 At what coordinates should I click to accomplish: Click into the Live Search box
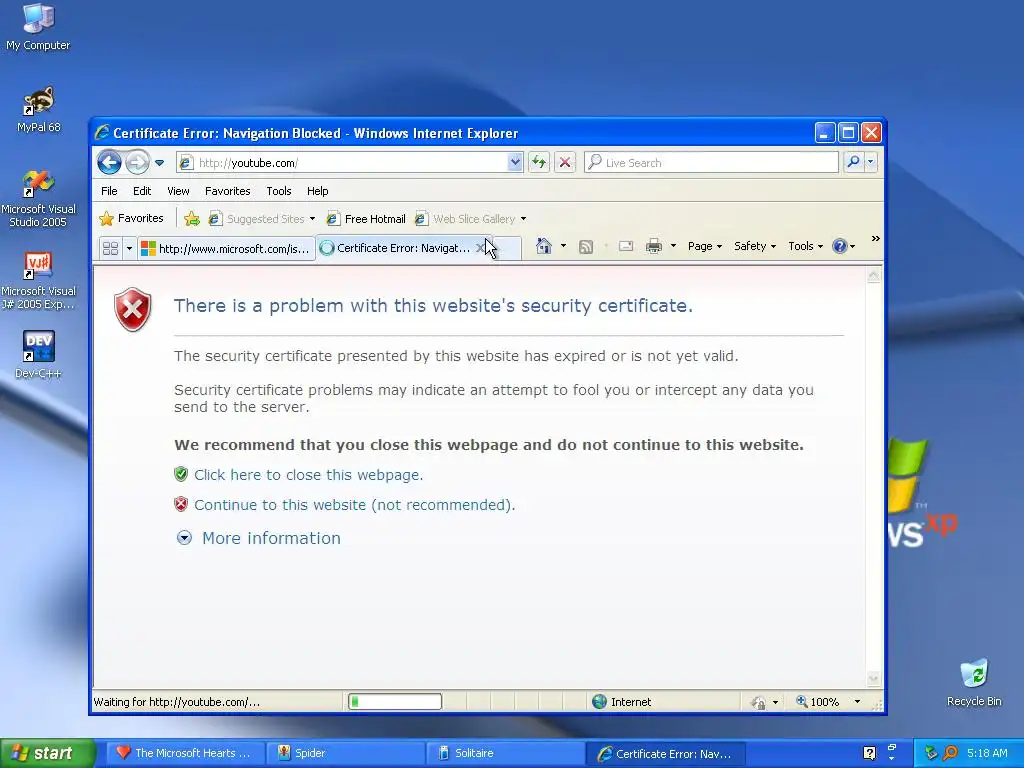point(711,163)
